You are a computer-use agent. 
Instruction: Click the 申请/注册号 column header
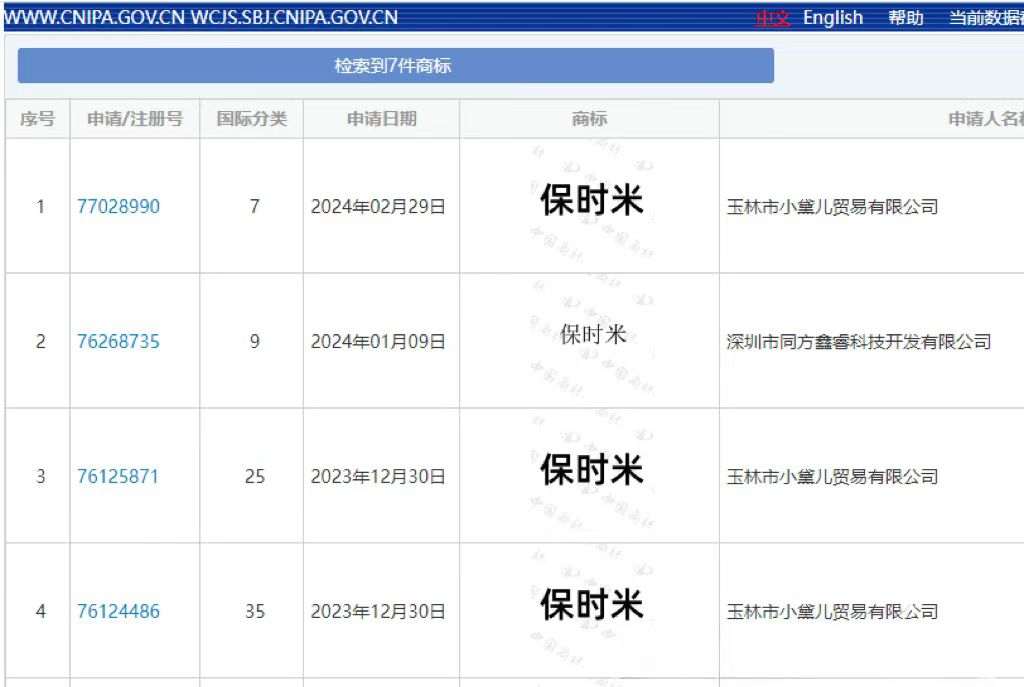coord(135,119)
